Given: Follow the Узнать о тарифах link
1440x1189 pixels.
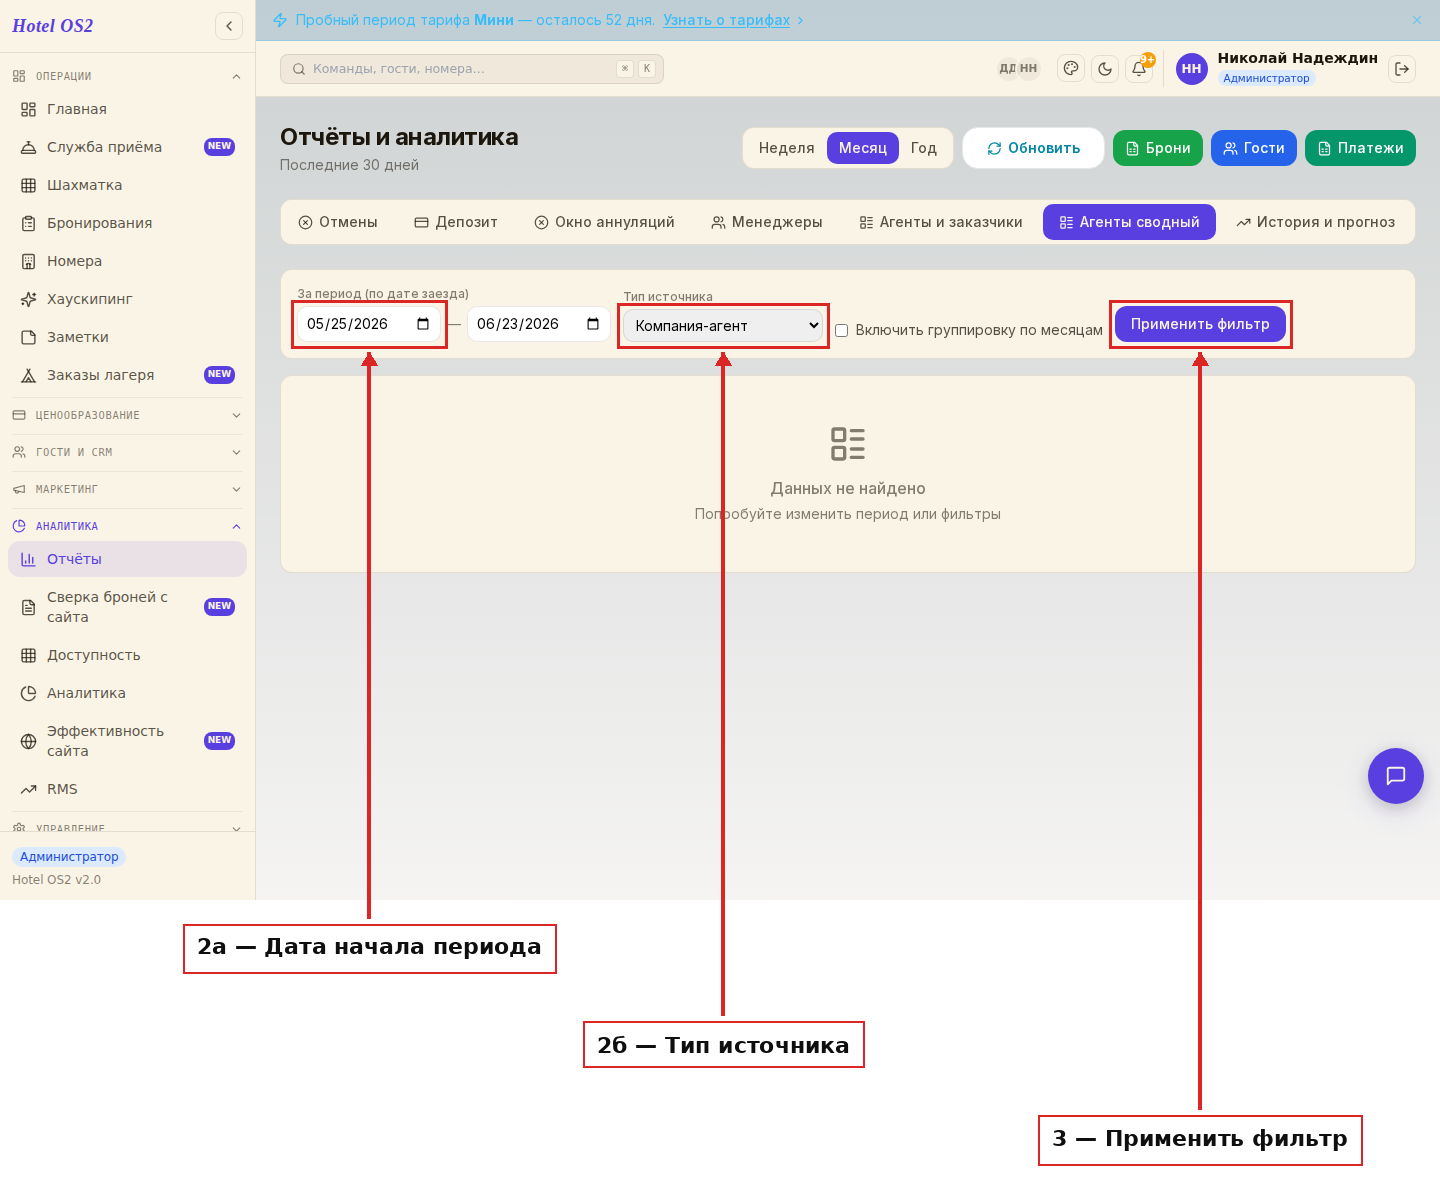Looking at the screenshot, I should tap(727, 20).
